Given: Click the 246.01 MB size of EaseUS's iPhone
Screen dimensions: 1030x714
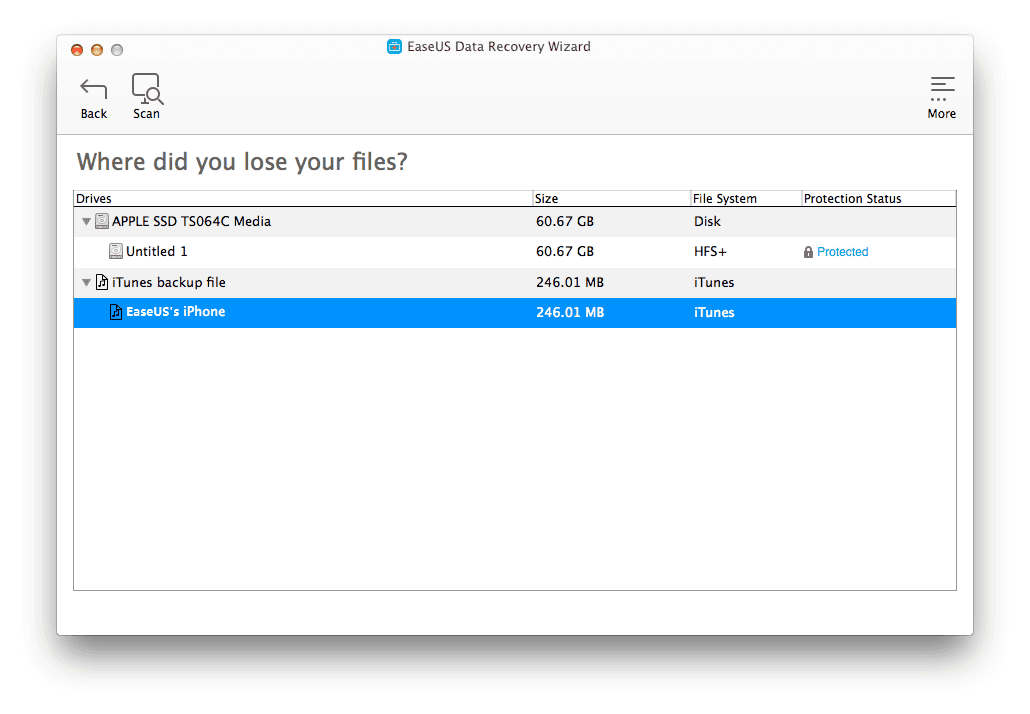Looking at the screenshot, I should pyautogui.click(x=570, y=313).
